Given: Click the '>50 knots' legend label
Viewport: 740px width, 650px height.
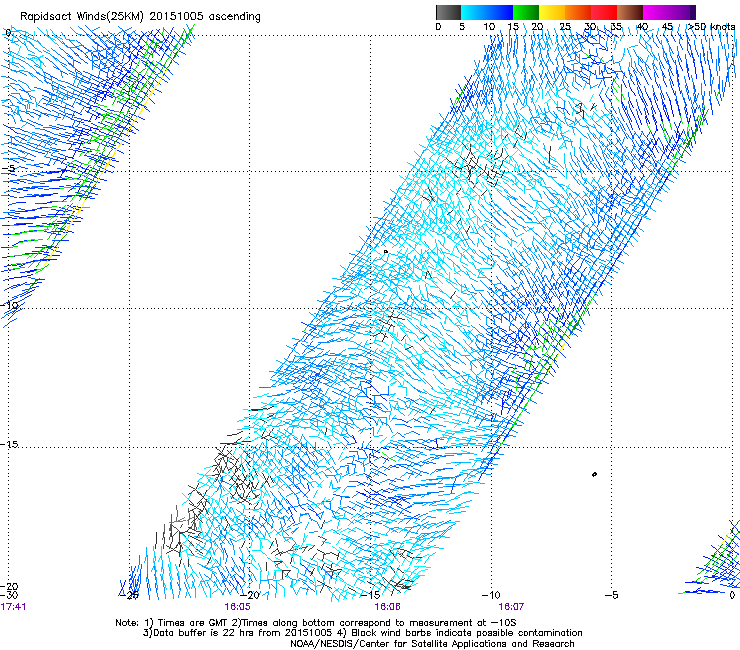Looking at the screenshot, I should (712, 27).
